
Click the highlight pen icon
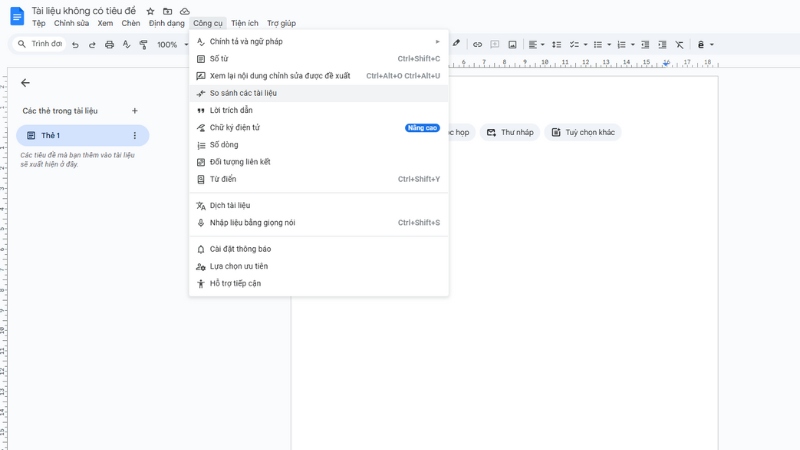456,44
